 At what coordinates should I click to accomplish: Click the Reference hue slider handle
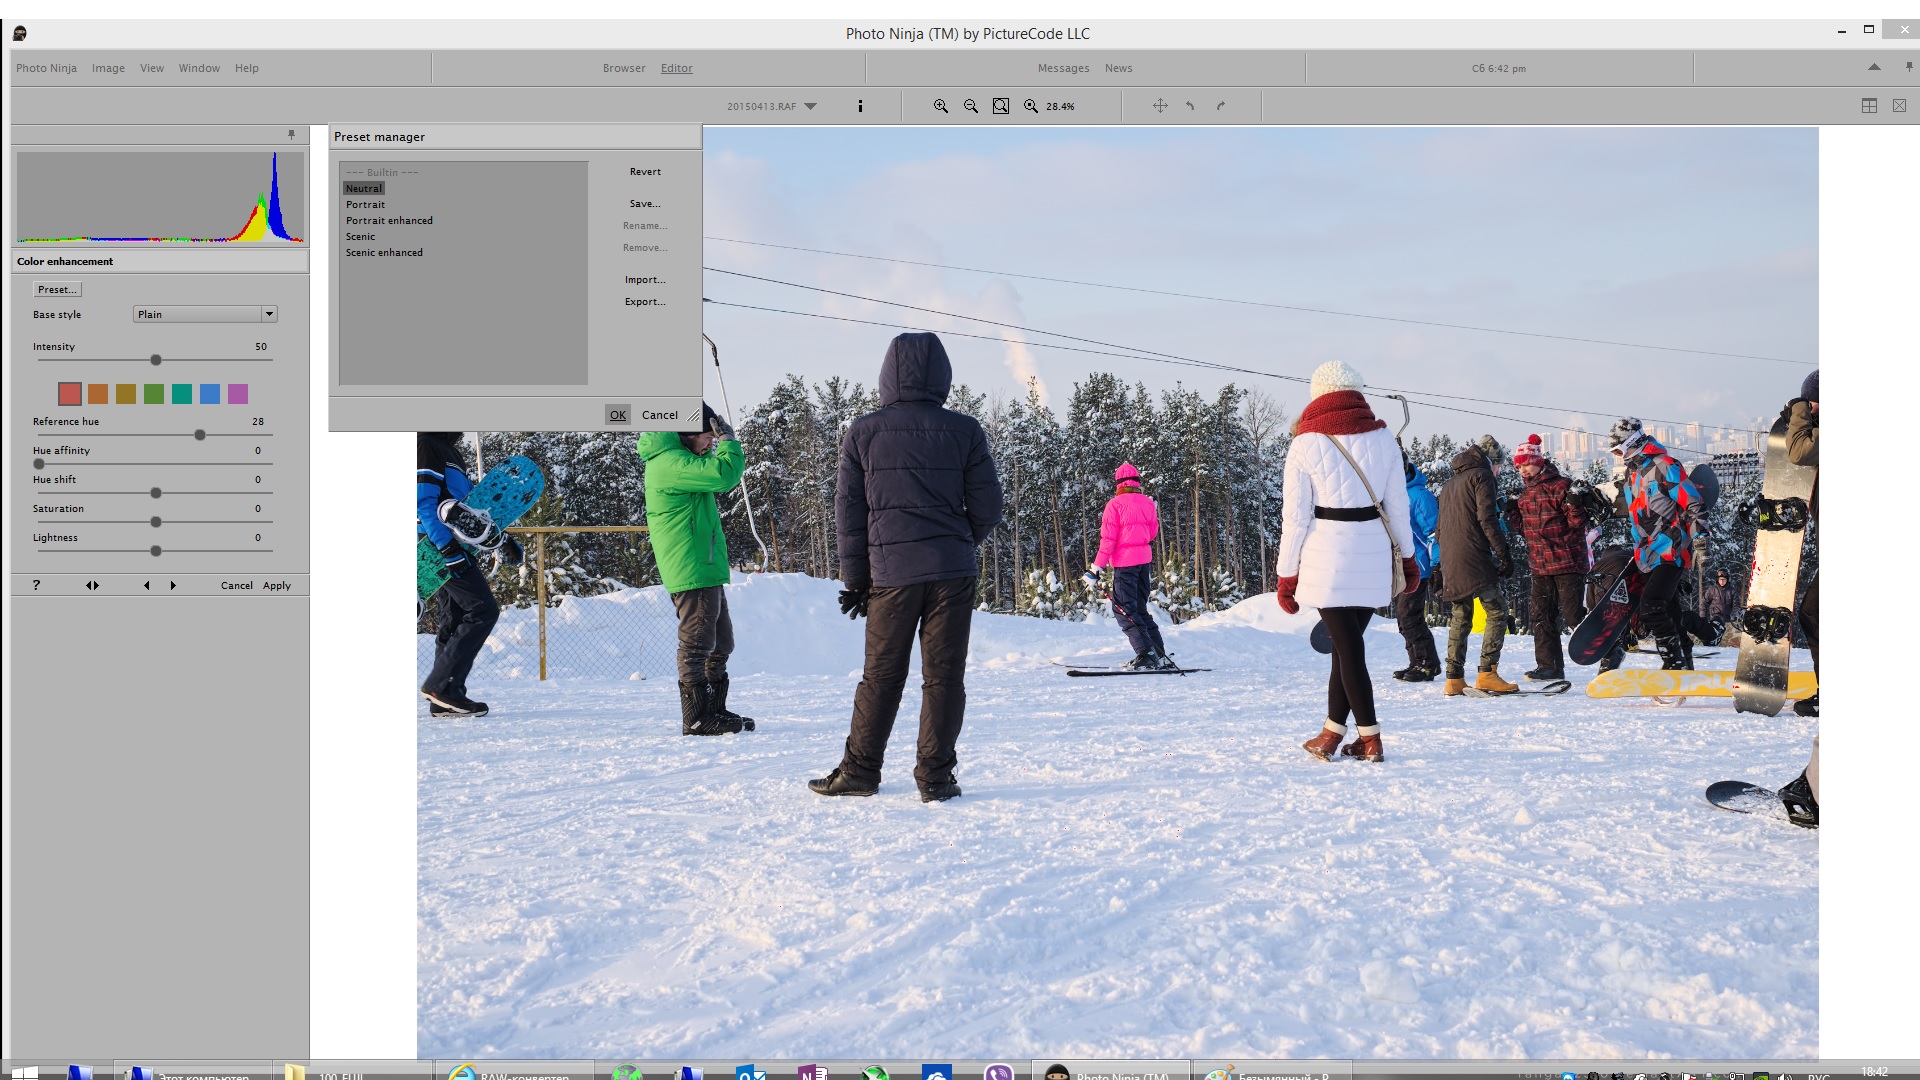pos(200,435)
